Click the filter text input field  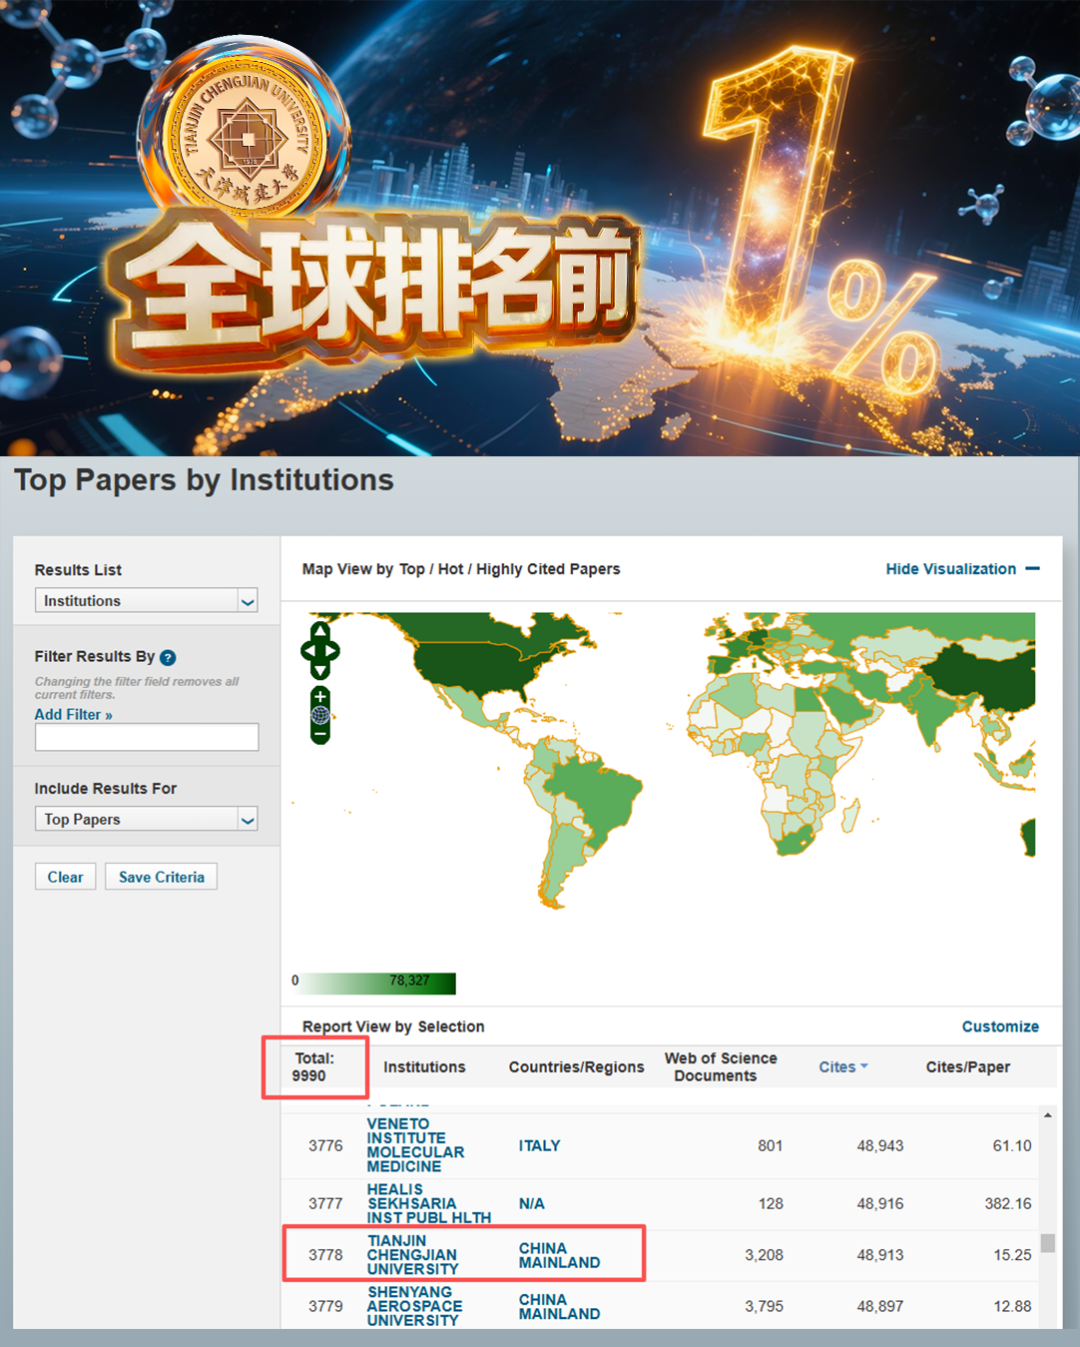click(x=146, y=737)
